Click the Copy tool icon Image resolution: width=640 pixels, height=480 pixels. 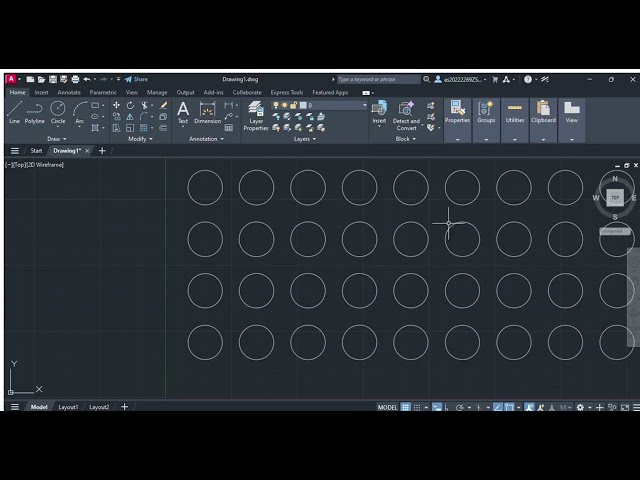tap(116, 117)
